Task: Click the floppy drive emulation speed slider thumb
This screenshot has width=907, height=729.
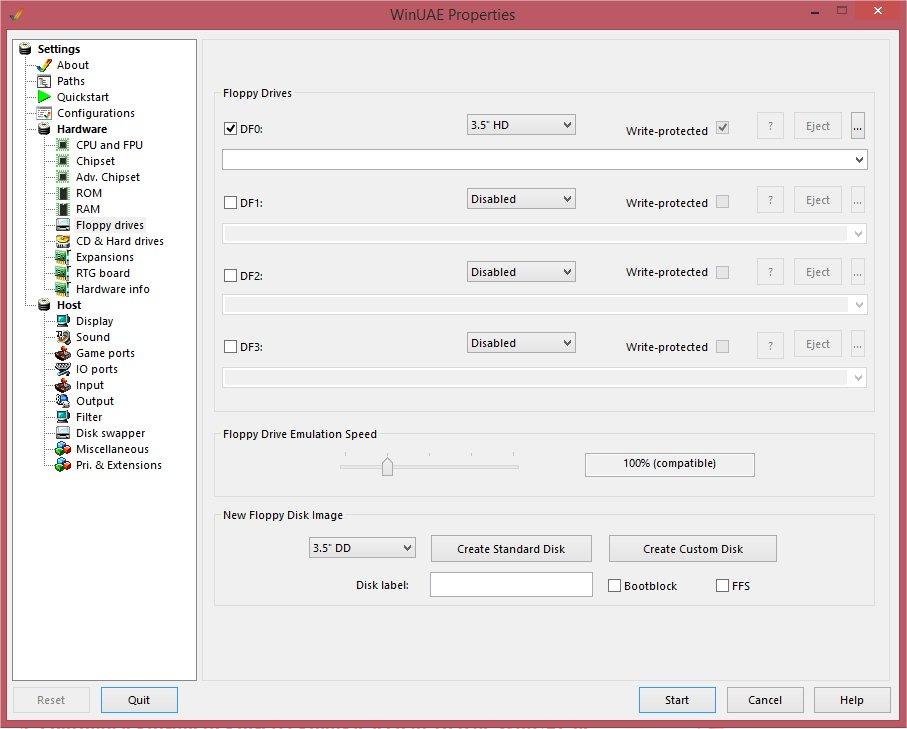Action: [x=388, y=465]
